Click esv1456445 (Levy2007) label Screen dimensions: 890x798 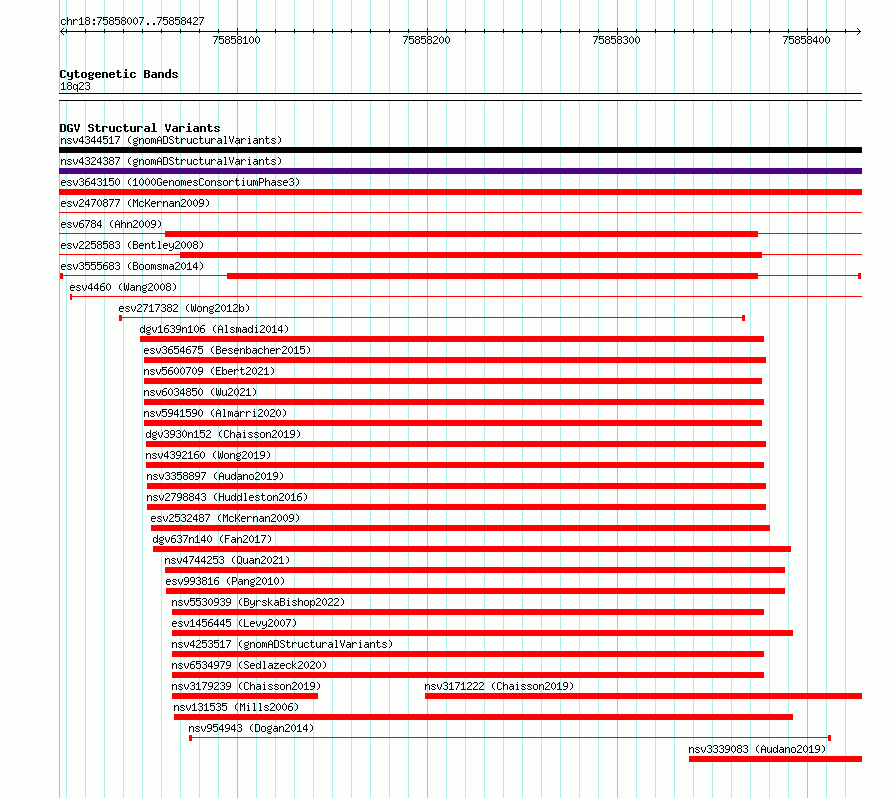coord(234,623)
